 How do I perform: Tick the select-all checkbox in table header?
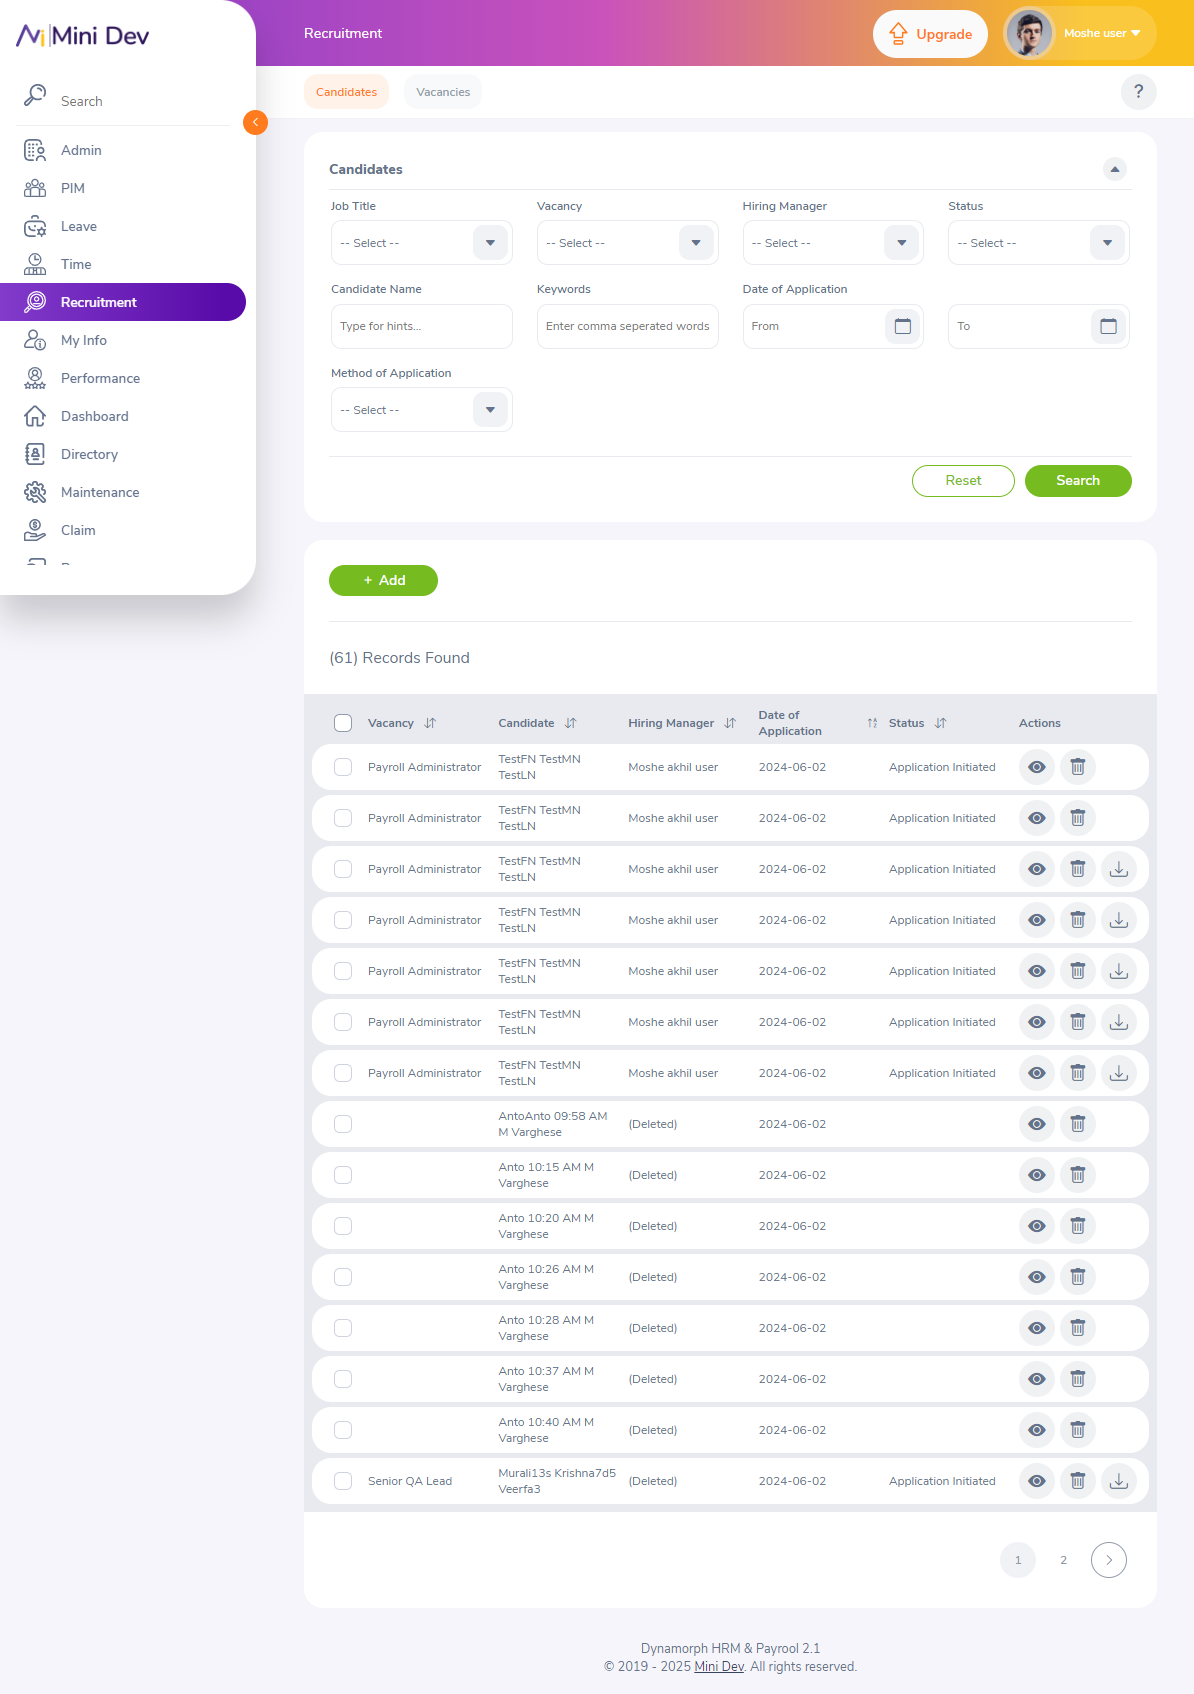(343, 723)
